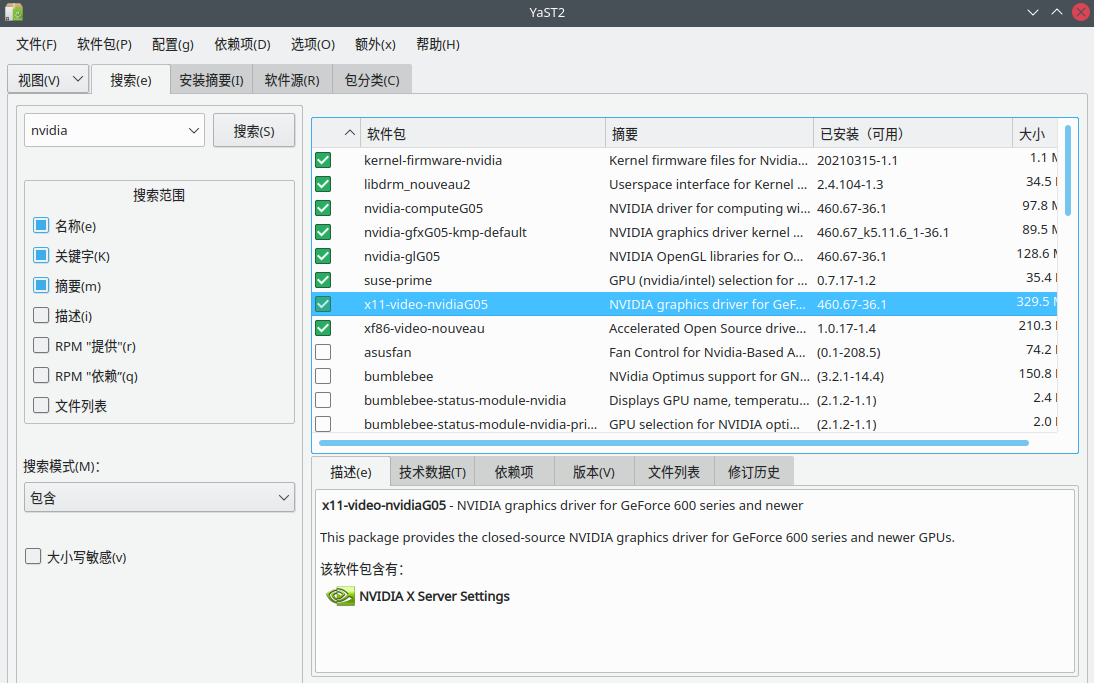Uncheck 摘要(m) search scope option
The image size is (1094, 683).
41,285
